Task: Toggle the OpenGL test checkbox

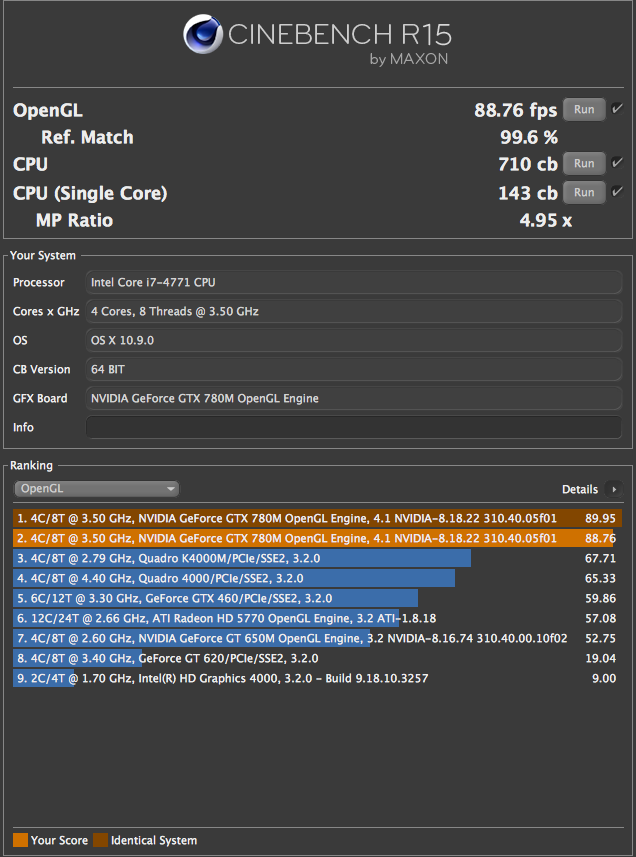Action: [x=617, y=108]
